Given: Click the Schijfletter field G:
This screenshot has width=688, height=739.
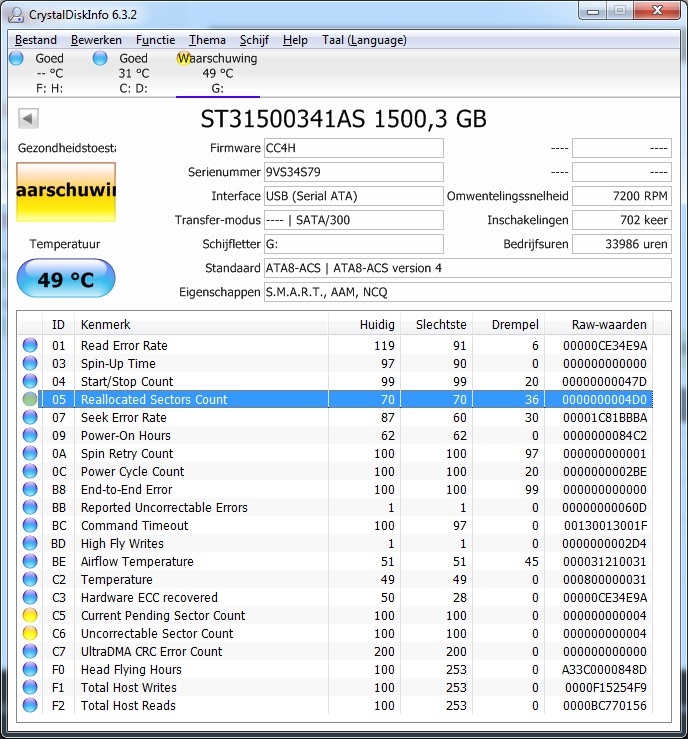Looking at the screenshot, I should pos(353,244).
